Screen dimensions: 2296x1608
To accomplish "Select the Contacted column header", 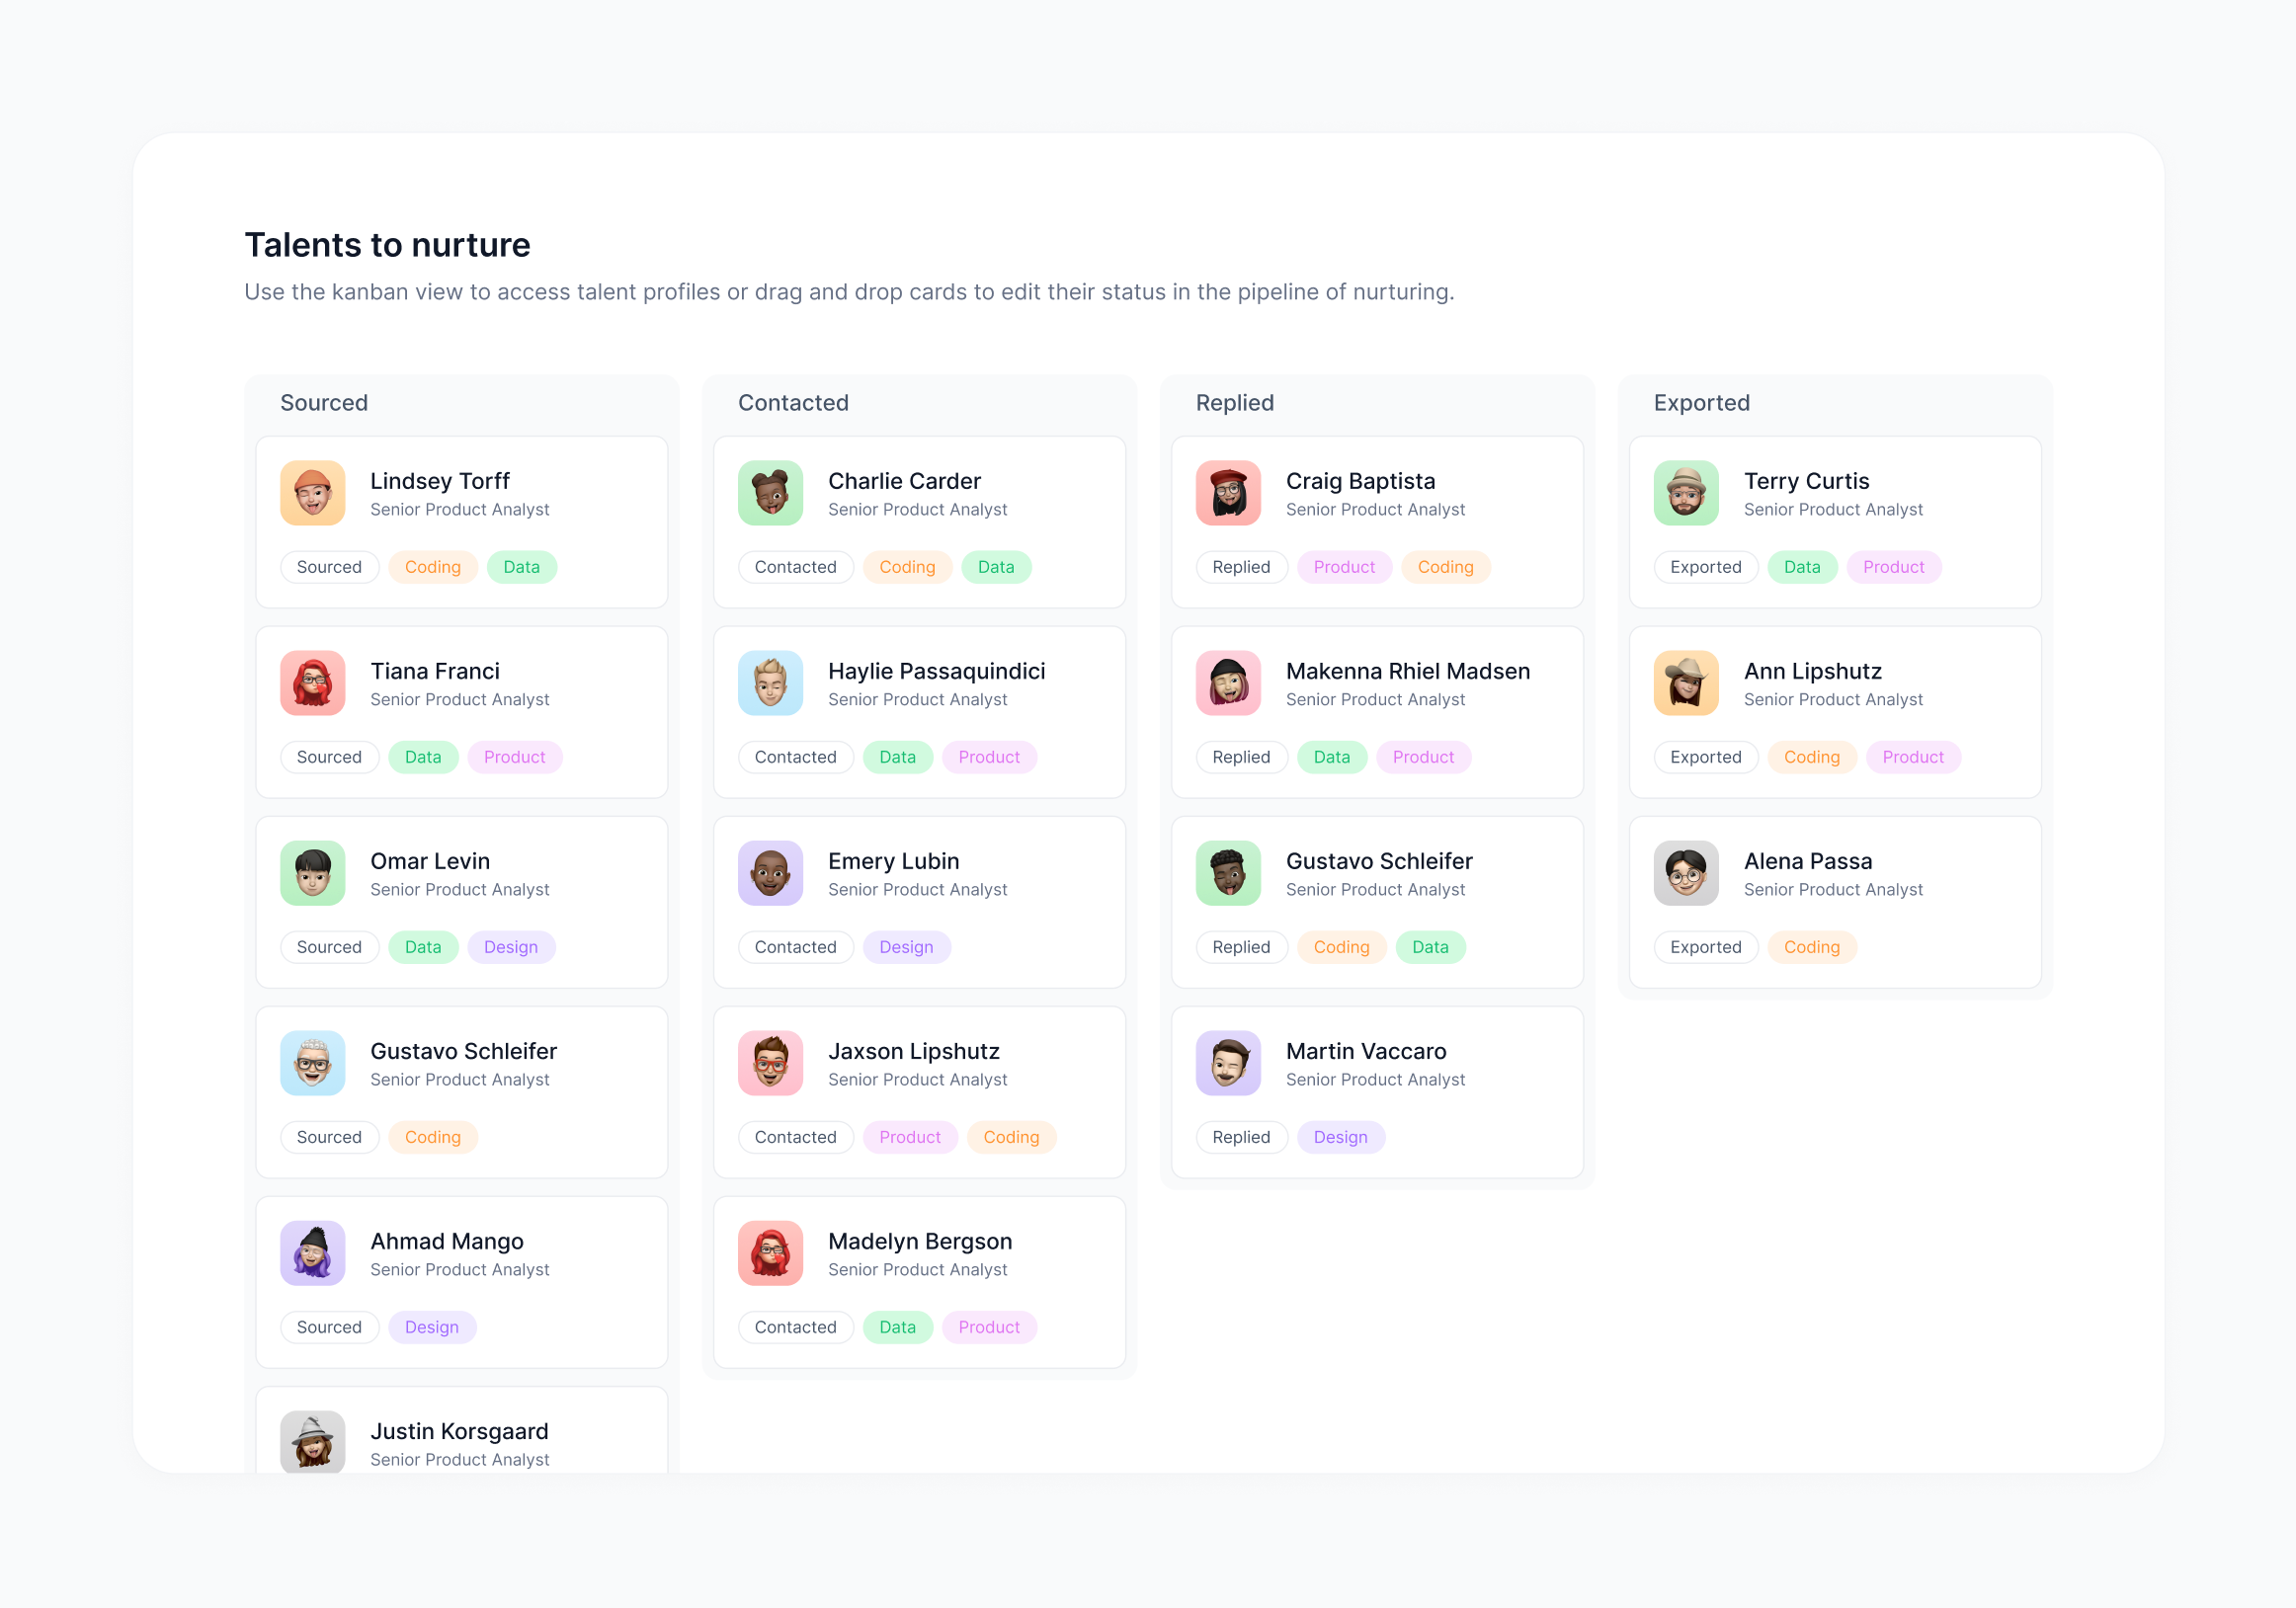I will click(793, 403).
